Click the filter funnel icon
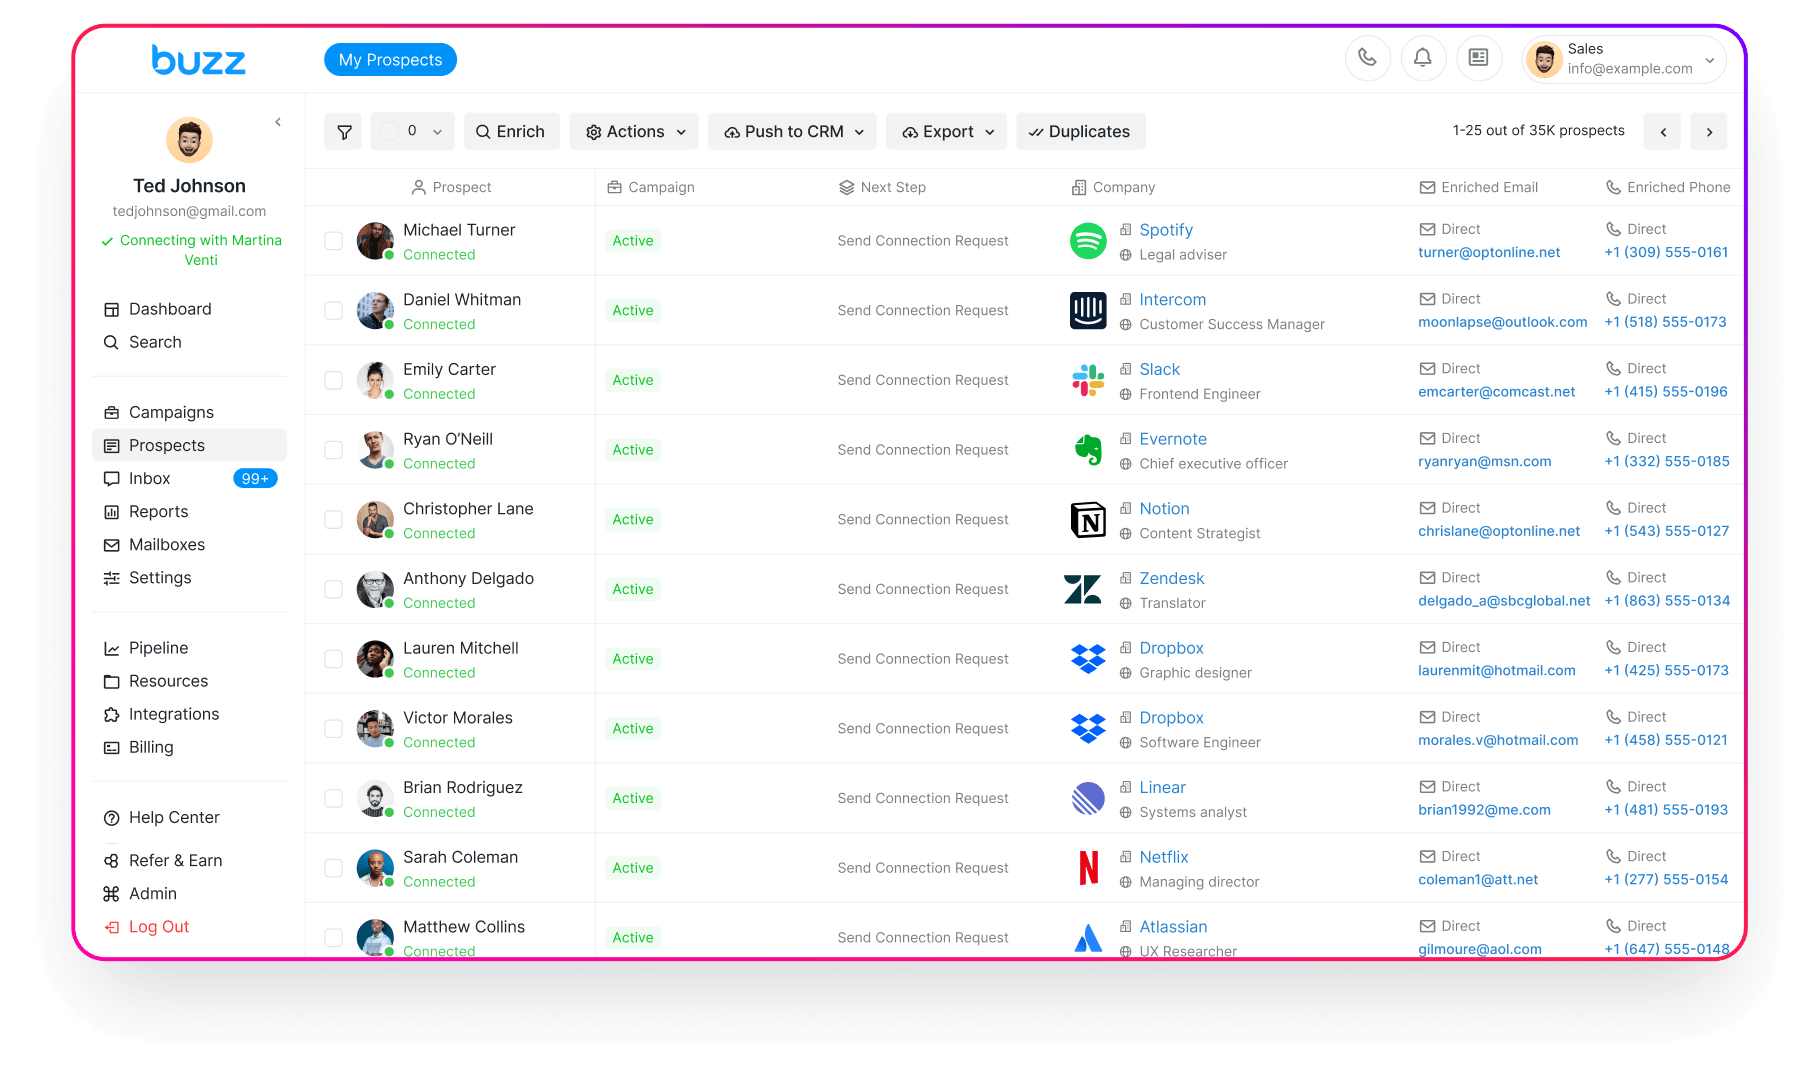1820x1080 pixels. 344,132
